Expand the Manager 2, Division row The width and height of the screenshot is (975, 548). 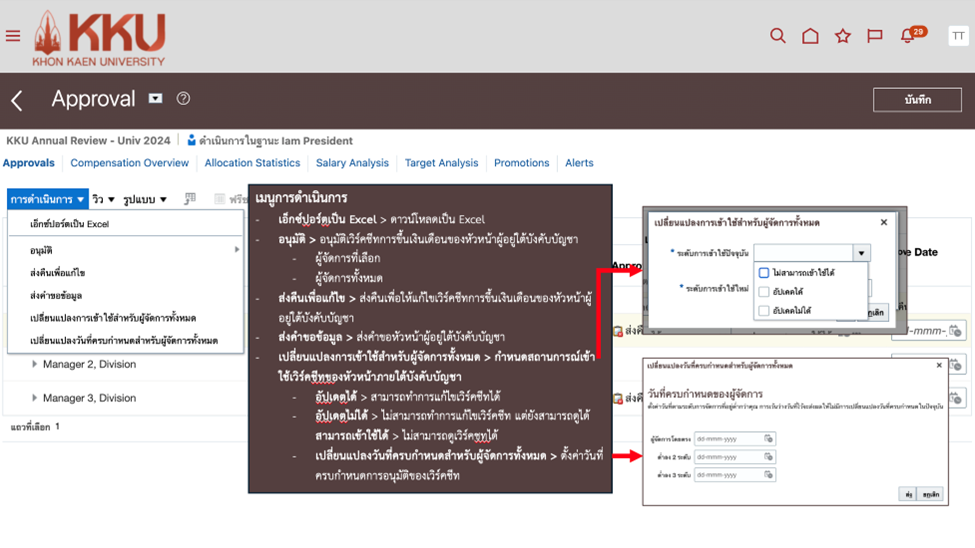pyautogui.click(x=35, y=364)
